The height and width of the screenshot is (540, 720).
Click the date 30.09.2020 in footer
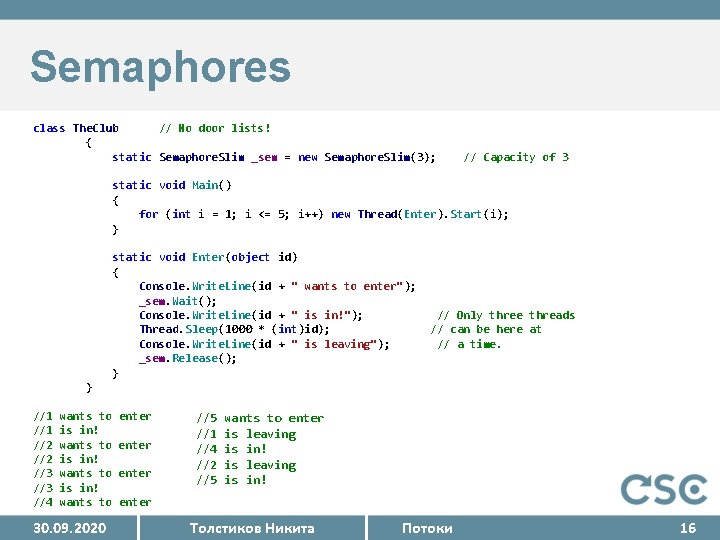(x=69, y=528)
